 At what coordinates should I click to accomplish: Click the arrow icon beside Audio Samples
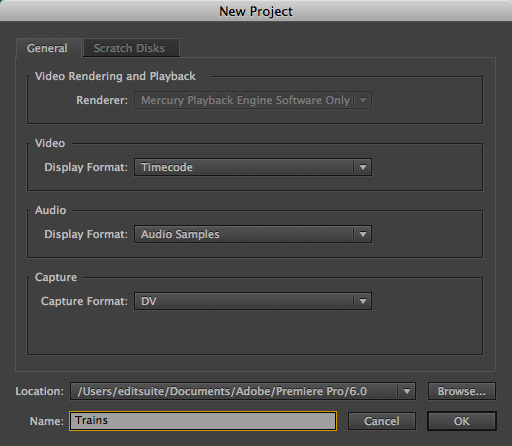coord(363,234)
